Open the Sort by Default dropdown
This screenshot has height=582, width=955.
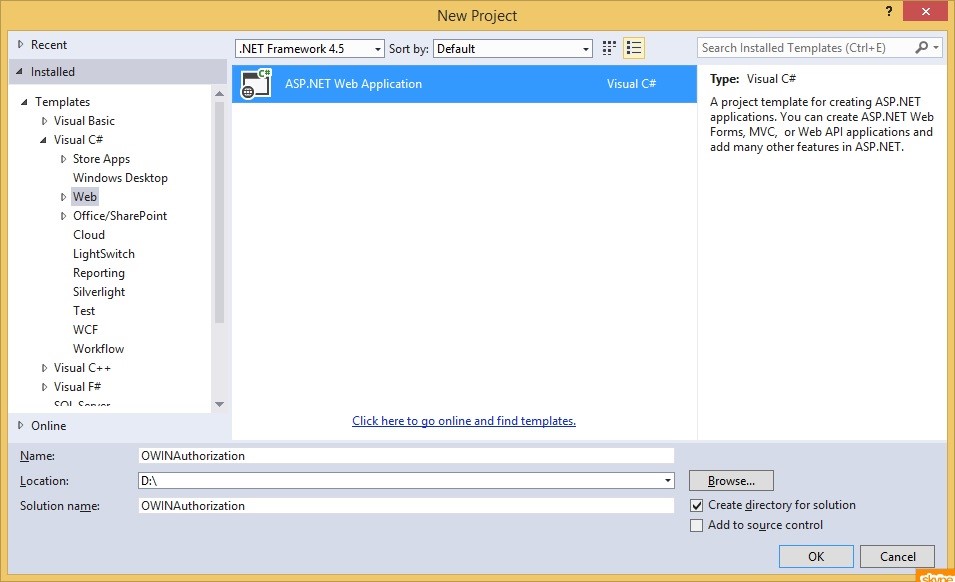point(513,49)
